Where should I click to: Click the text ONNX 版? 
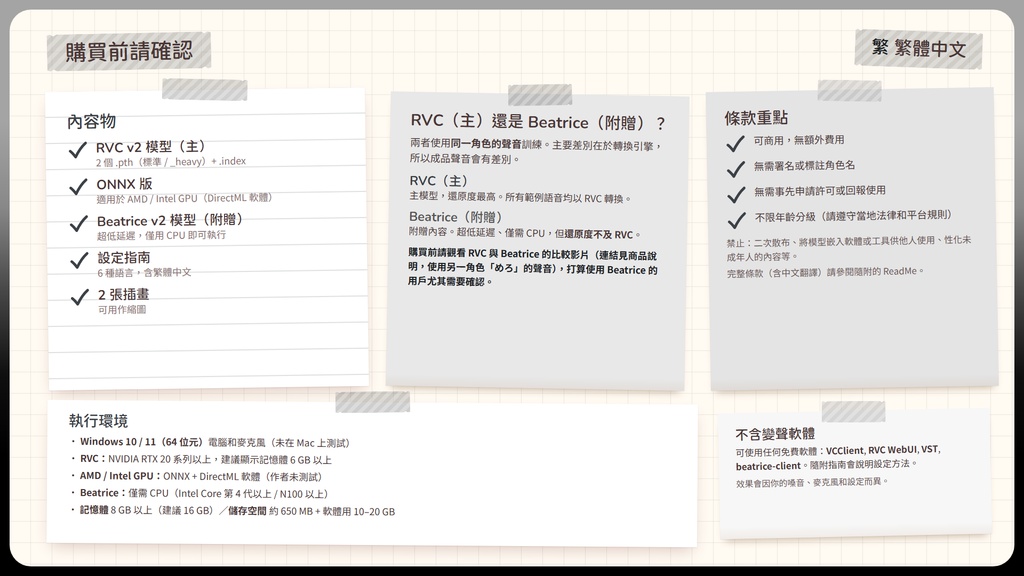pos(124,184)
